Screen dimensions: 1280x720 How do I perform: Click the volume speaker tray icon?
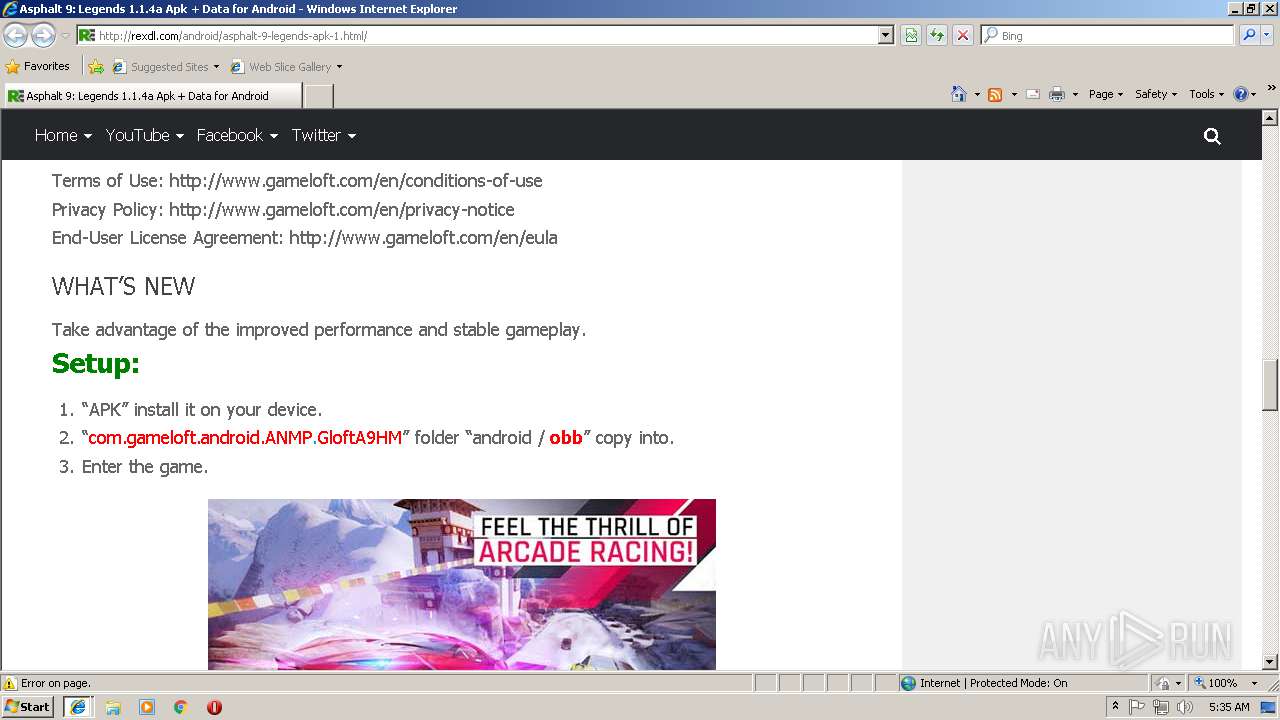1185,707
